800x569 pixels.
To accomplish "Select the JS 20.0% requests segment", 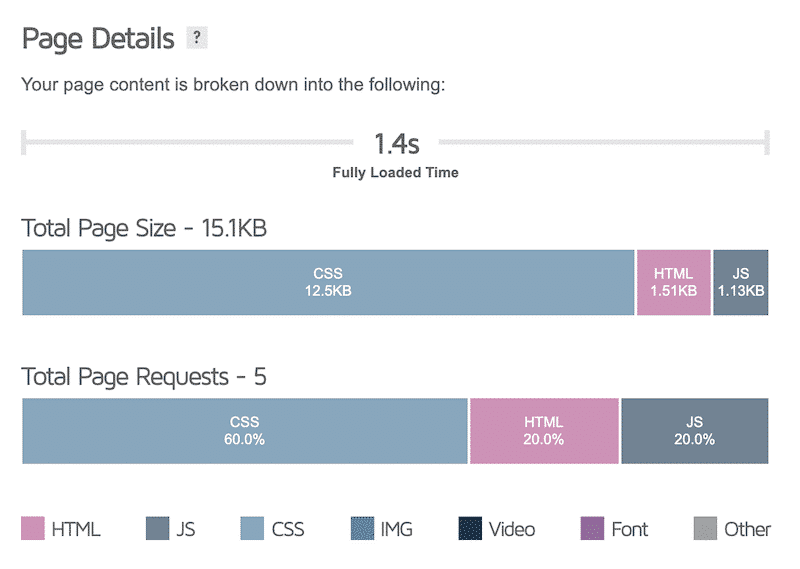I will coord(695,431).
